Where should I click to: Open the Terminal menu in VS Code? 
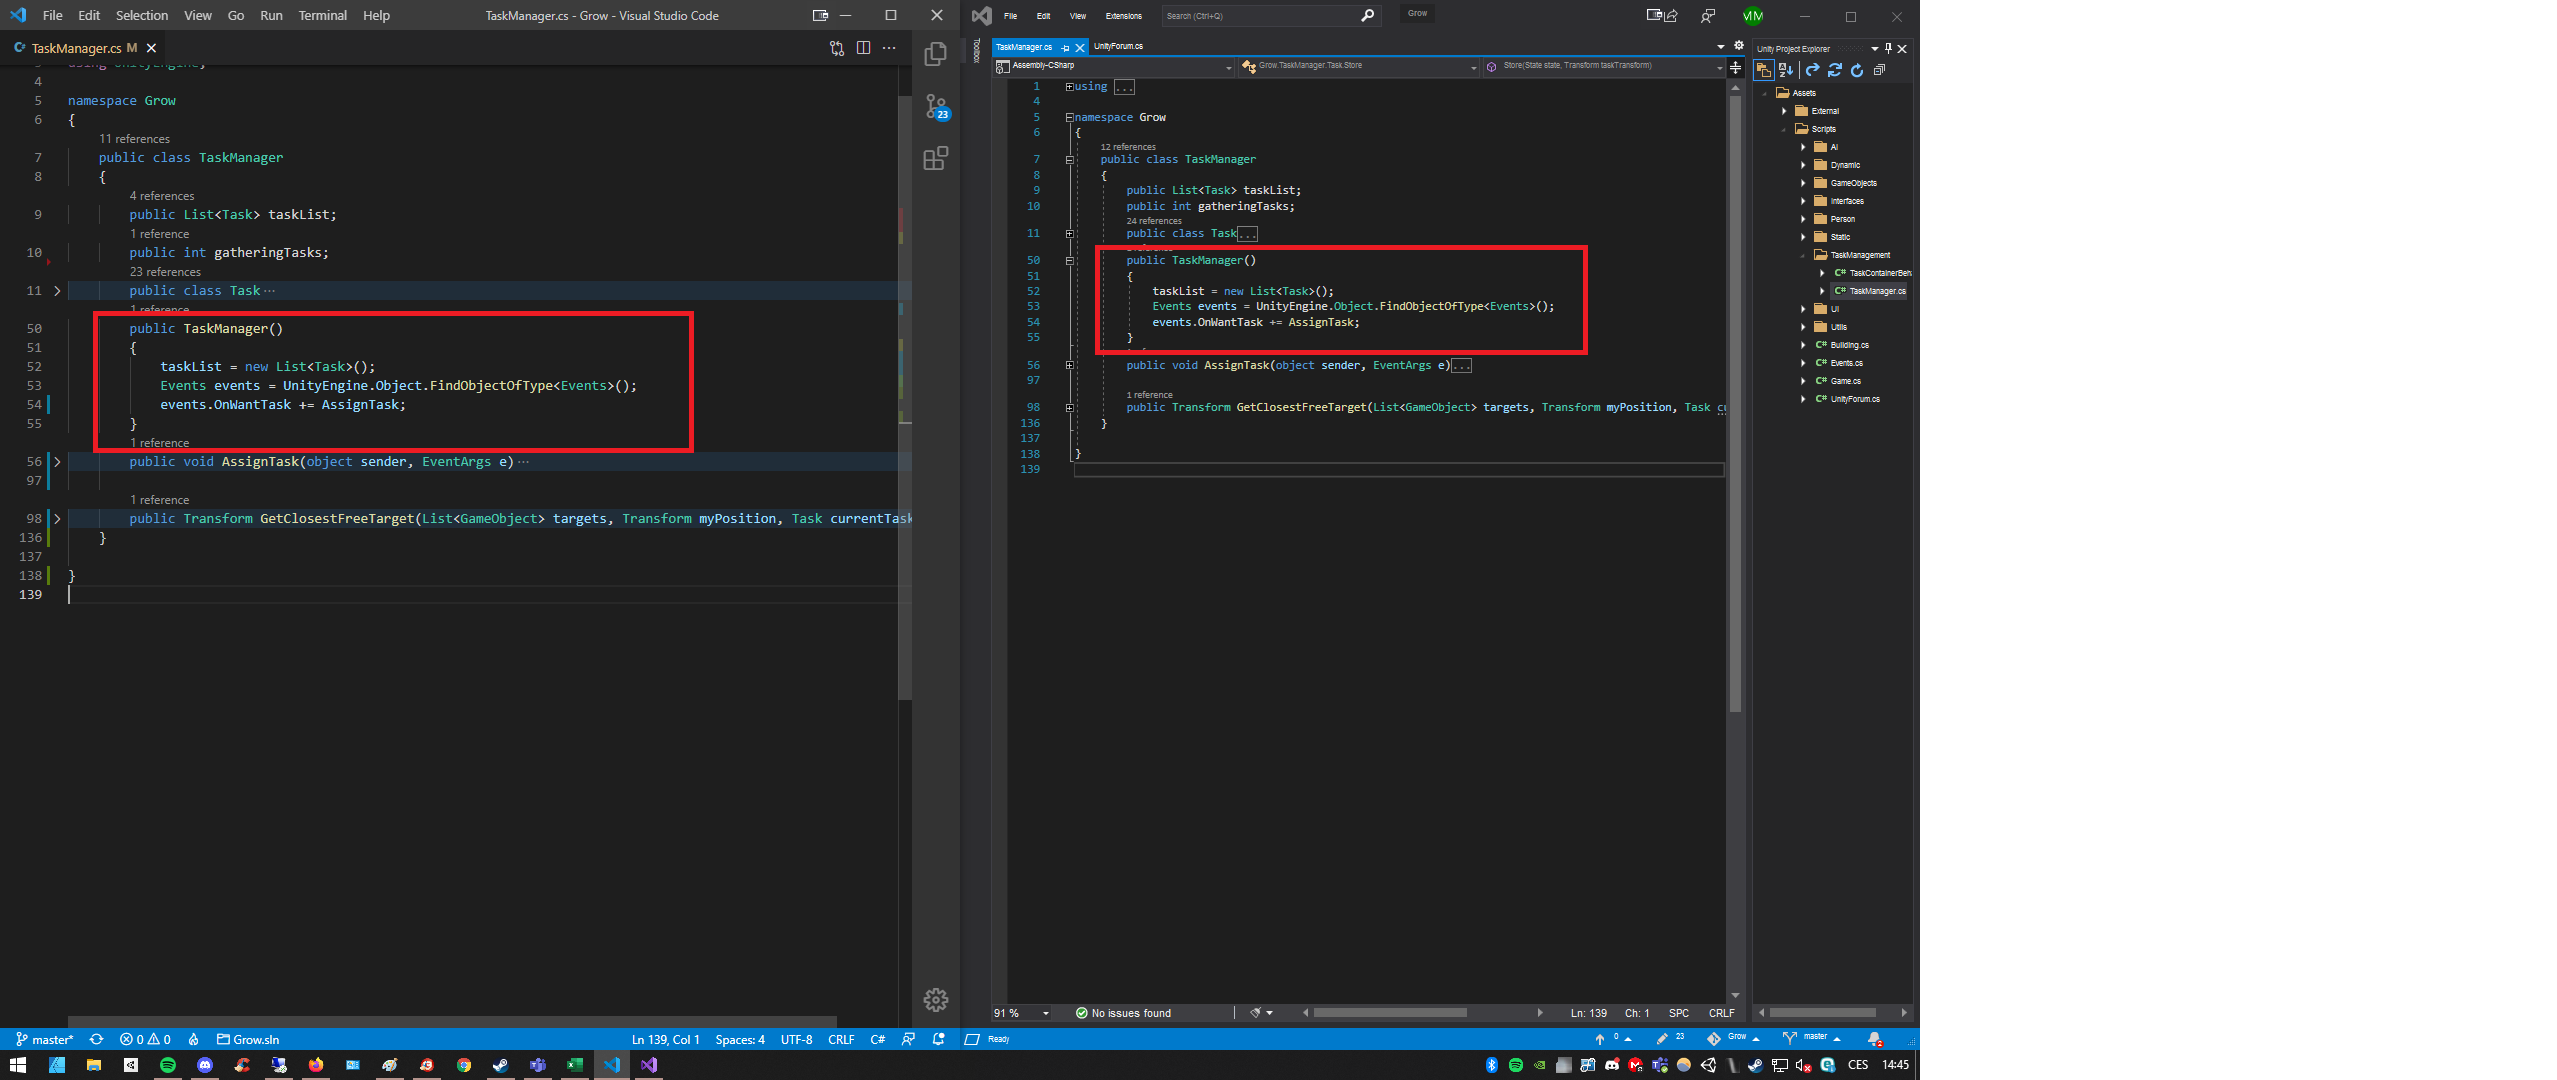[322, 15]
